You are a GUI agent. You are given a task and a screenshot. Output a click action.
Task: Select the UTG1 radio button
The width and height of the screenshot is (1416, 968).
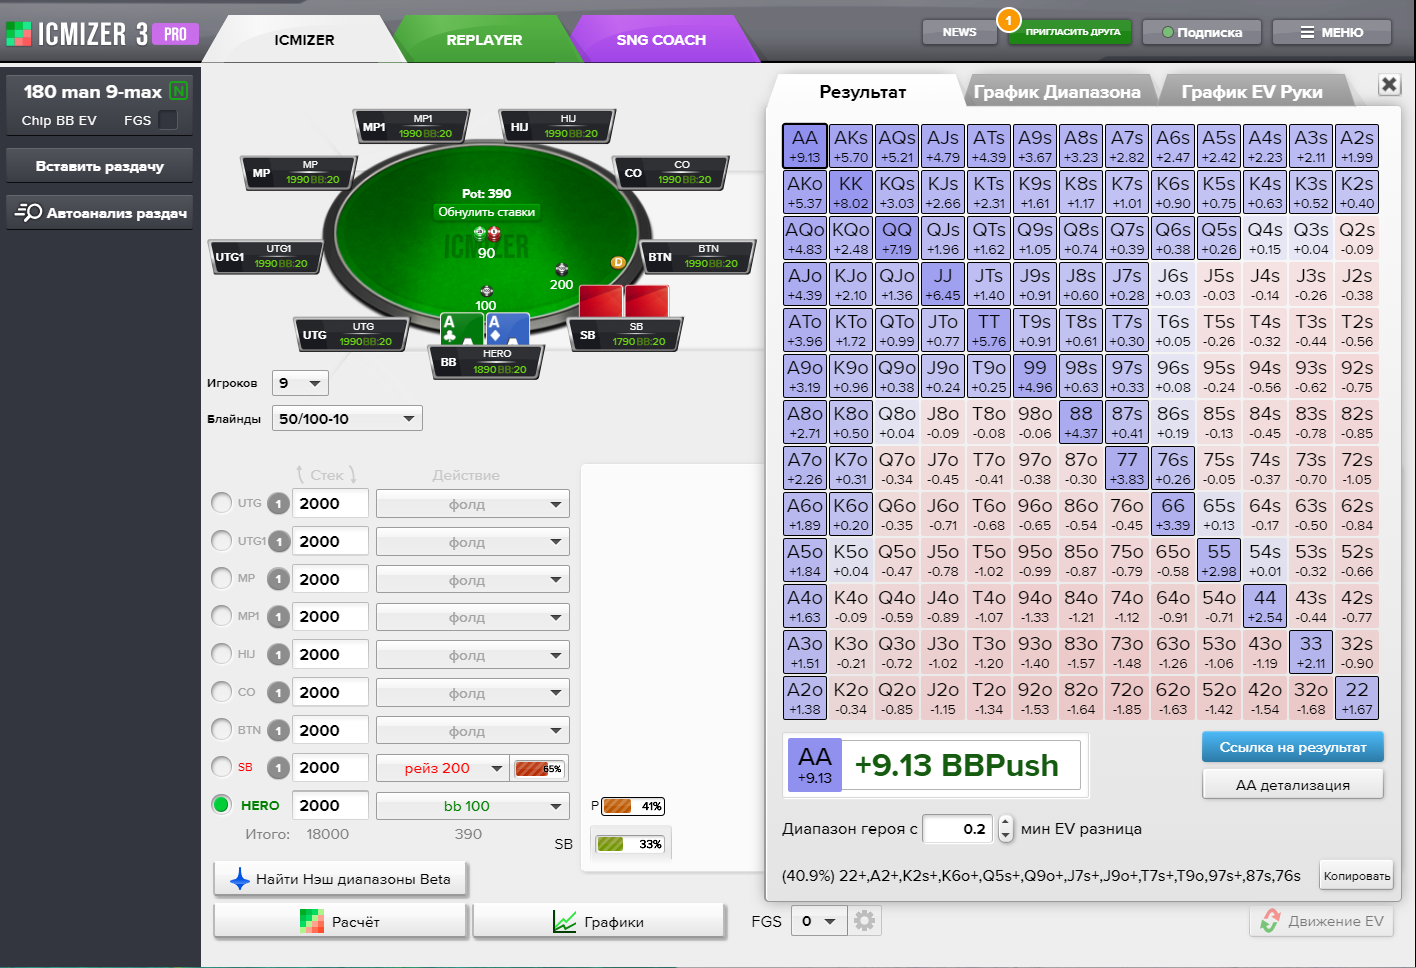(222, 541)
